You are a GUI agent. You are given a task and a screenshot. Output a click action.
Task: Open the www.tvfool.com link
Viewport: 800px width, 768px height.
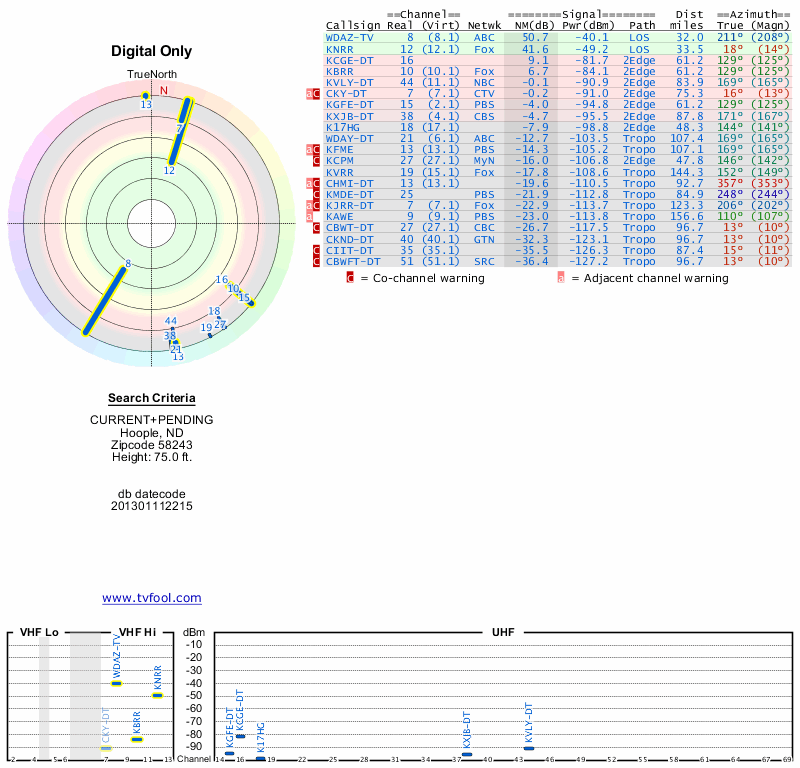click(x=152, y=598)
